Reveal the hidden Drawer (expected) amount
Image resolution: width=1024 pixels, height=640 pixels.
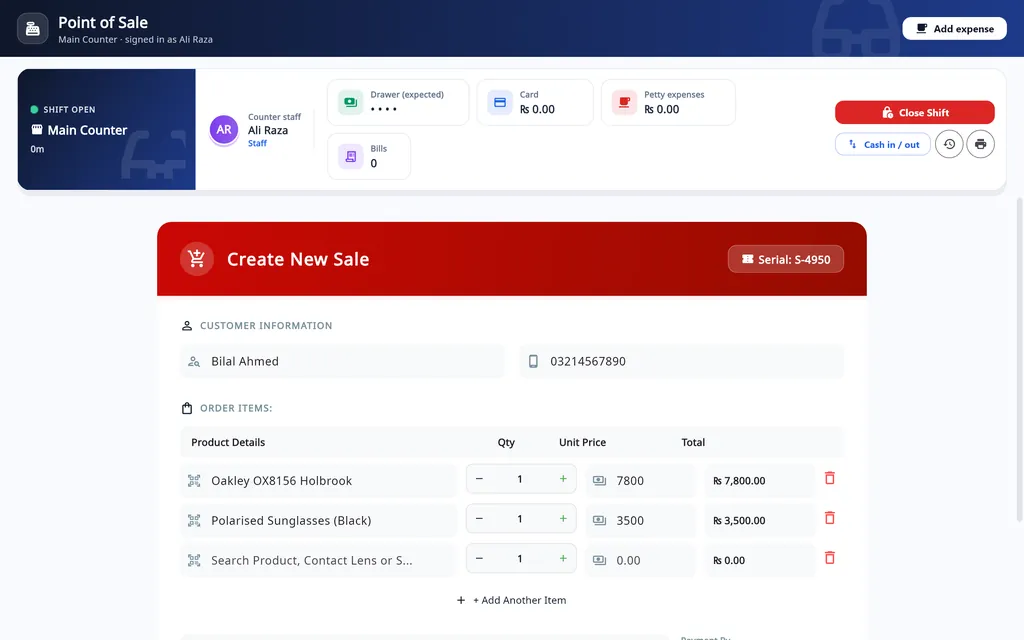pos(384,109)
